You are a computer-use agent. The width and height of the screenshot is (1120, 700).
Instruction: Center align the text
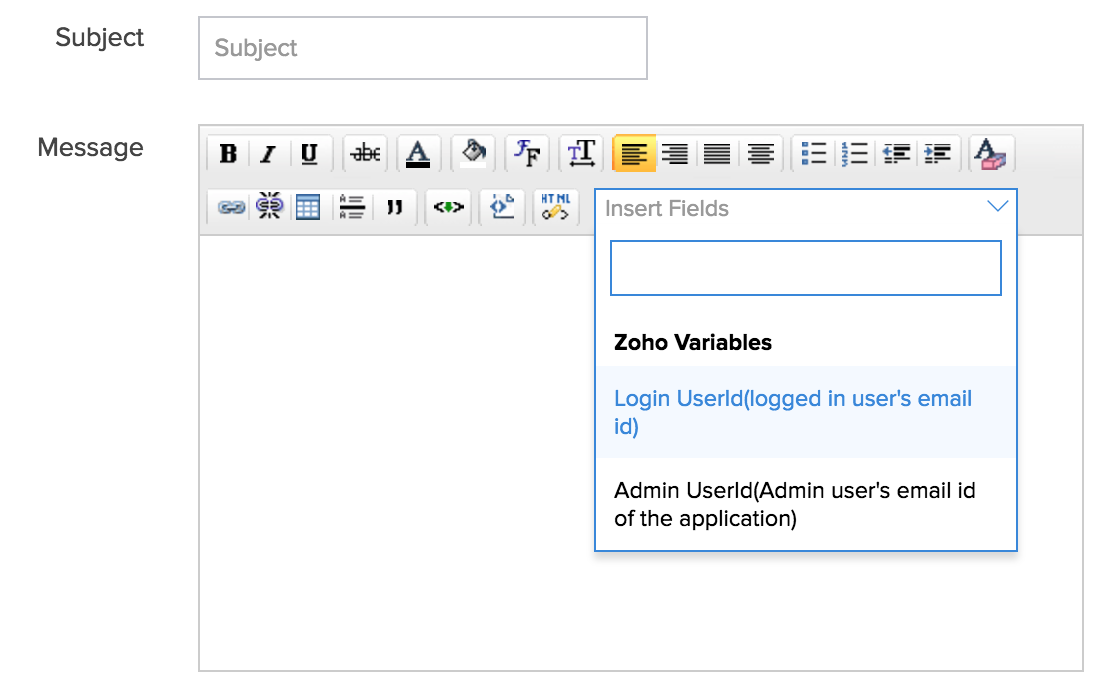coord(761,154)
